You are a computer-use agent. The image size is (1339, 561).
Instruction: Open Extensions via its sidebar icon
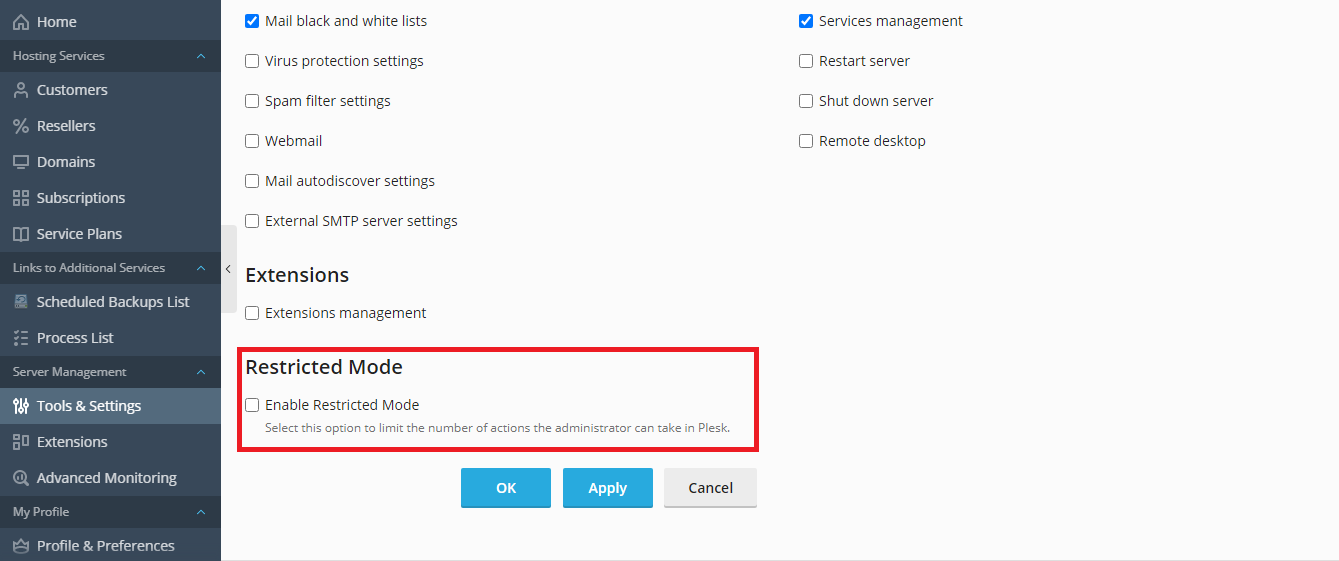point(20,442)
